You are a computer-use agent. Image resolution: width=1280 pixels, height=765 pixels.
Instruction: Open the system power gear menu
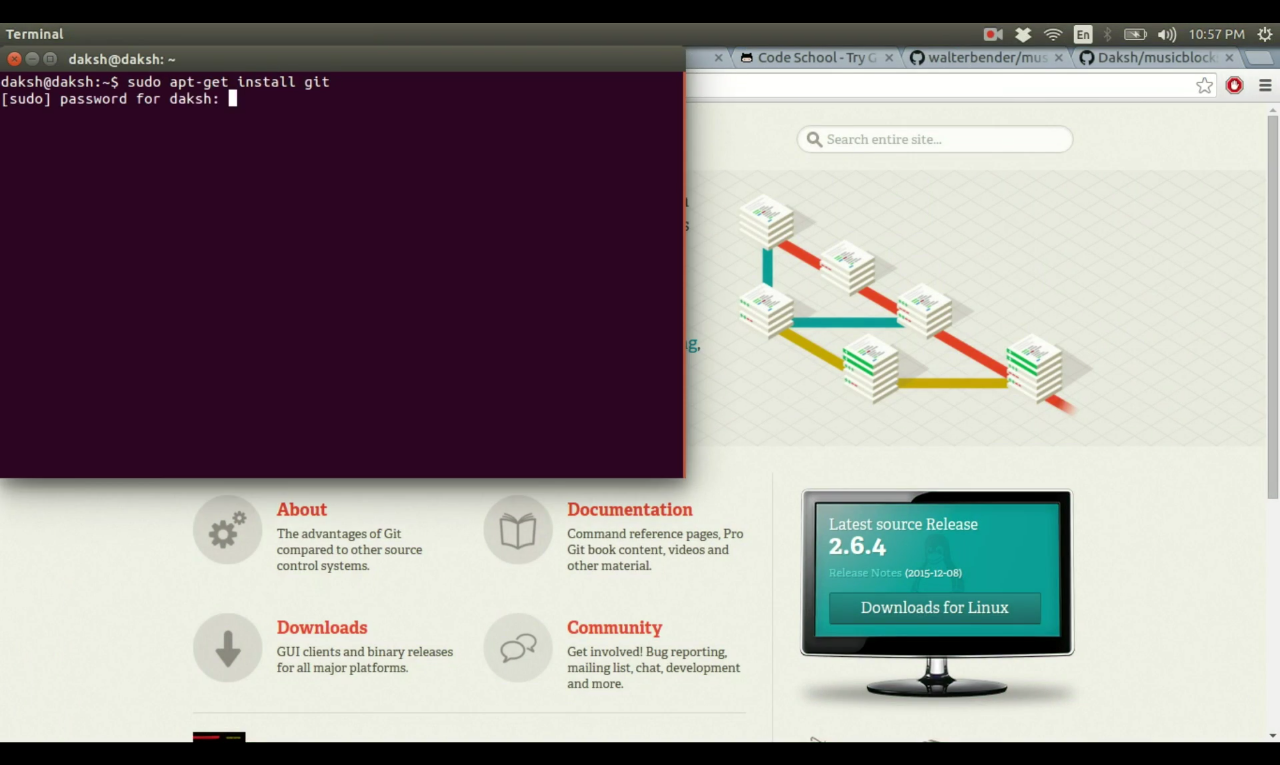[1265, 34]
